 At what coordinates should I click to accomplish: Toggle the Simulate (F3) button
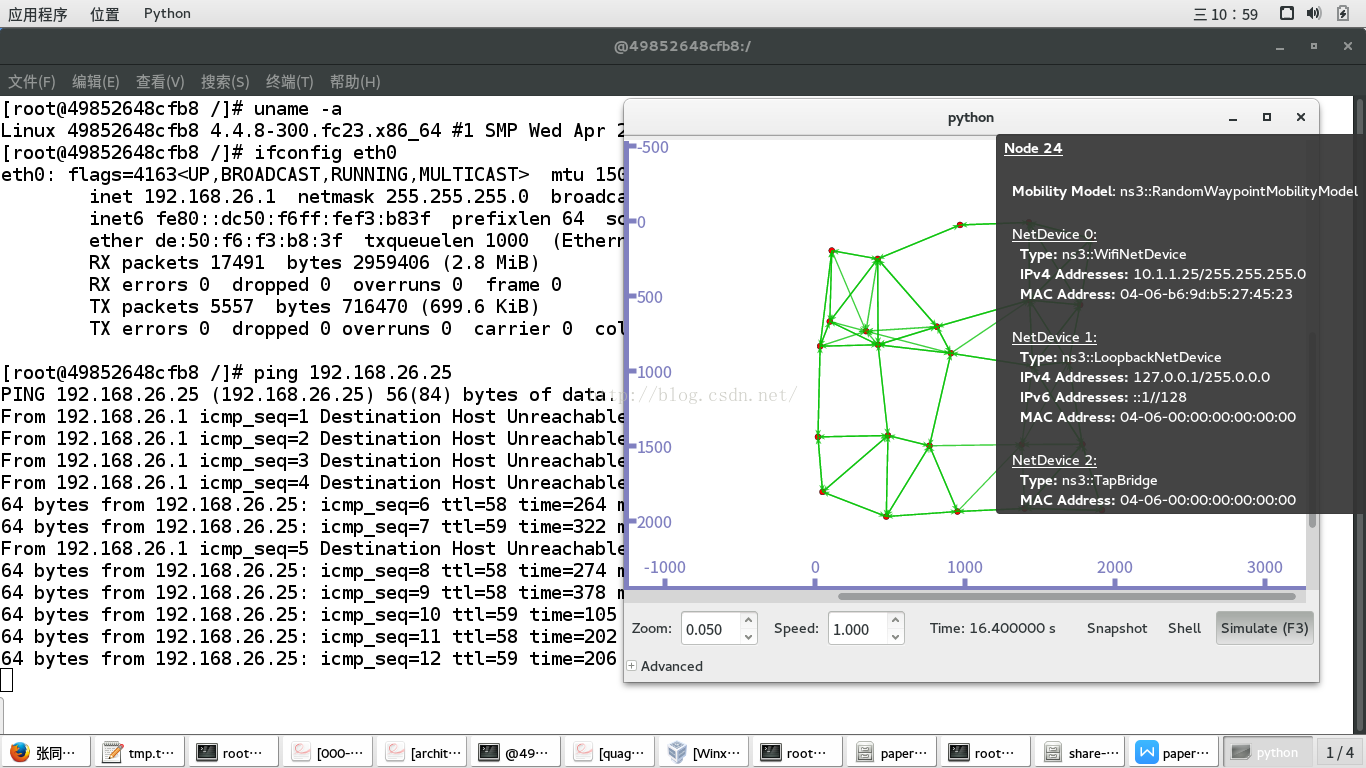(1264, 628)
